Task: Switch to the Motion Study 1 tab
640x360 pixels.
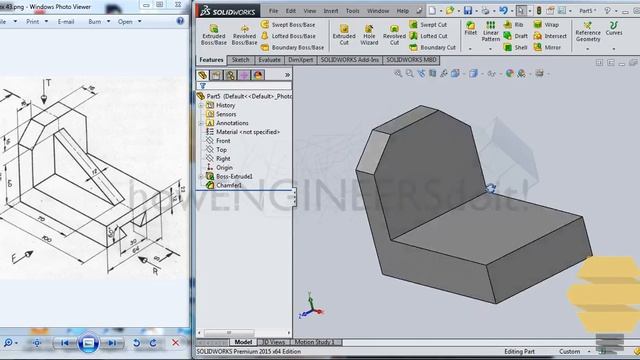Action: (314, 342)
